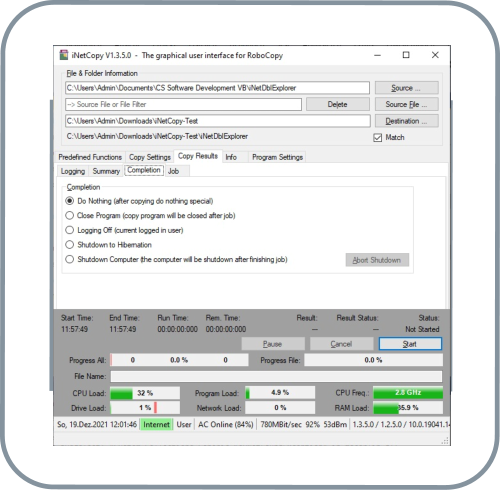Click the User status bar entry
This screenshot has height=490, width=500.
pyautogui.click(x=184, y=425)
